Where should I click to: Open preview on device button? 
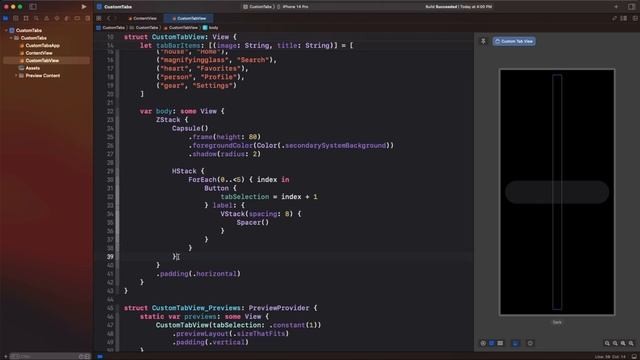coord(530,343)
